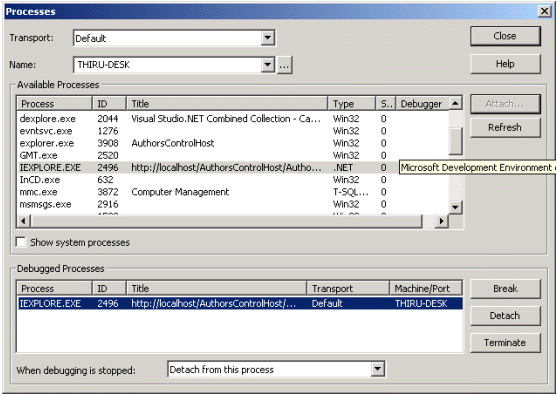The image size is (558, 396).
Task: Open the Transport dropdown
Action: click(268, 38)
